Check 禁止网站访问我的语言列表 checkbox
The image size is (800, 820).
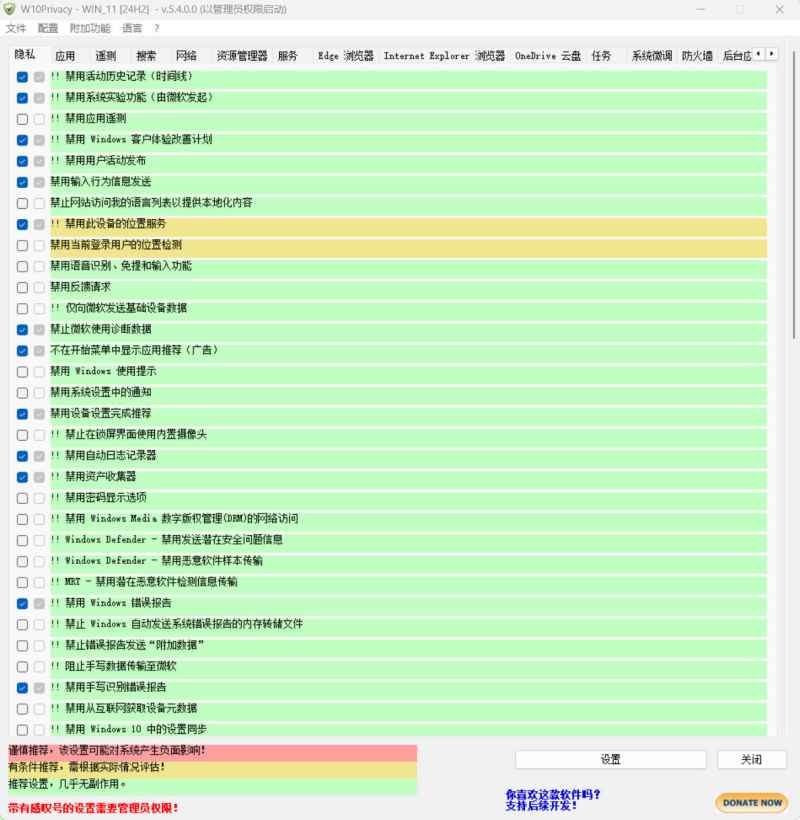pyautogui.click(x=22, y=203)
